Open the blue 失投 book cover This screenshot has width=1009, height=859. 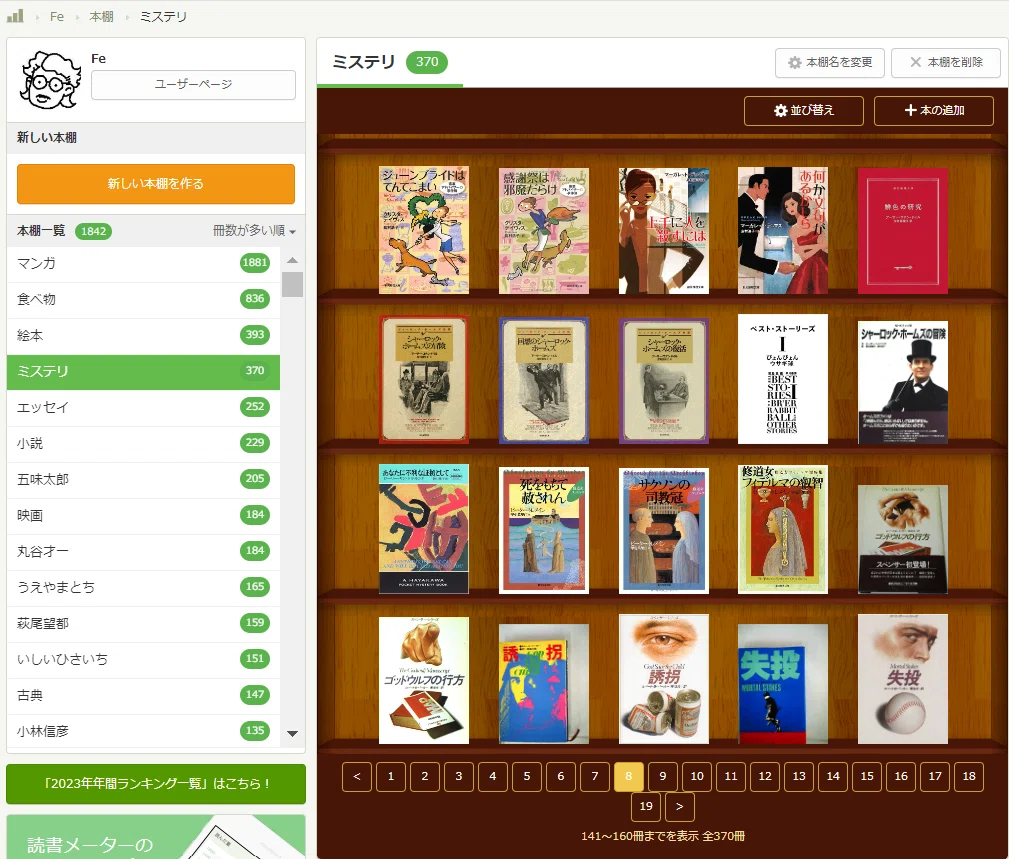(x=782, y=684)
